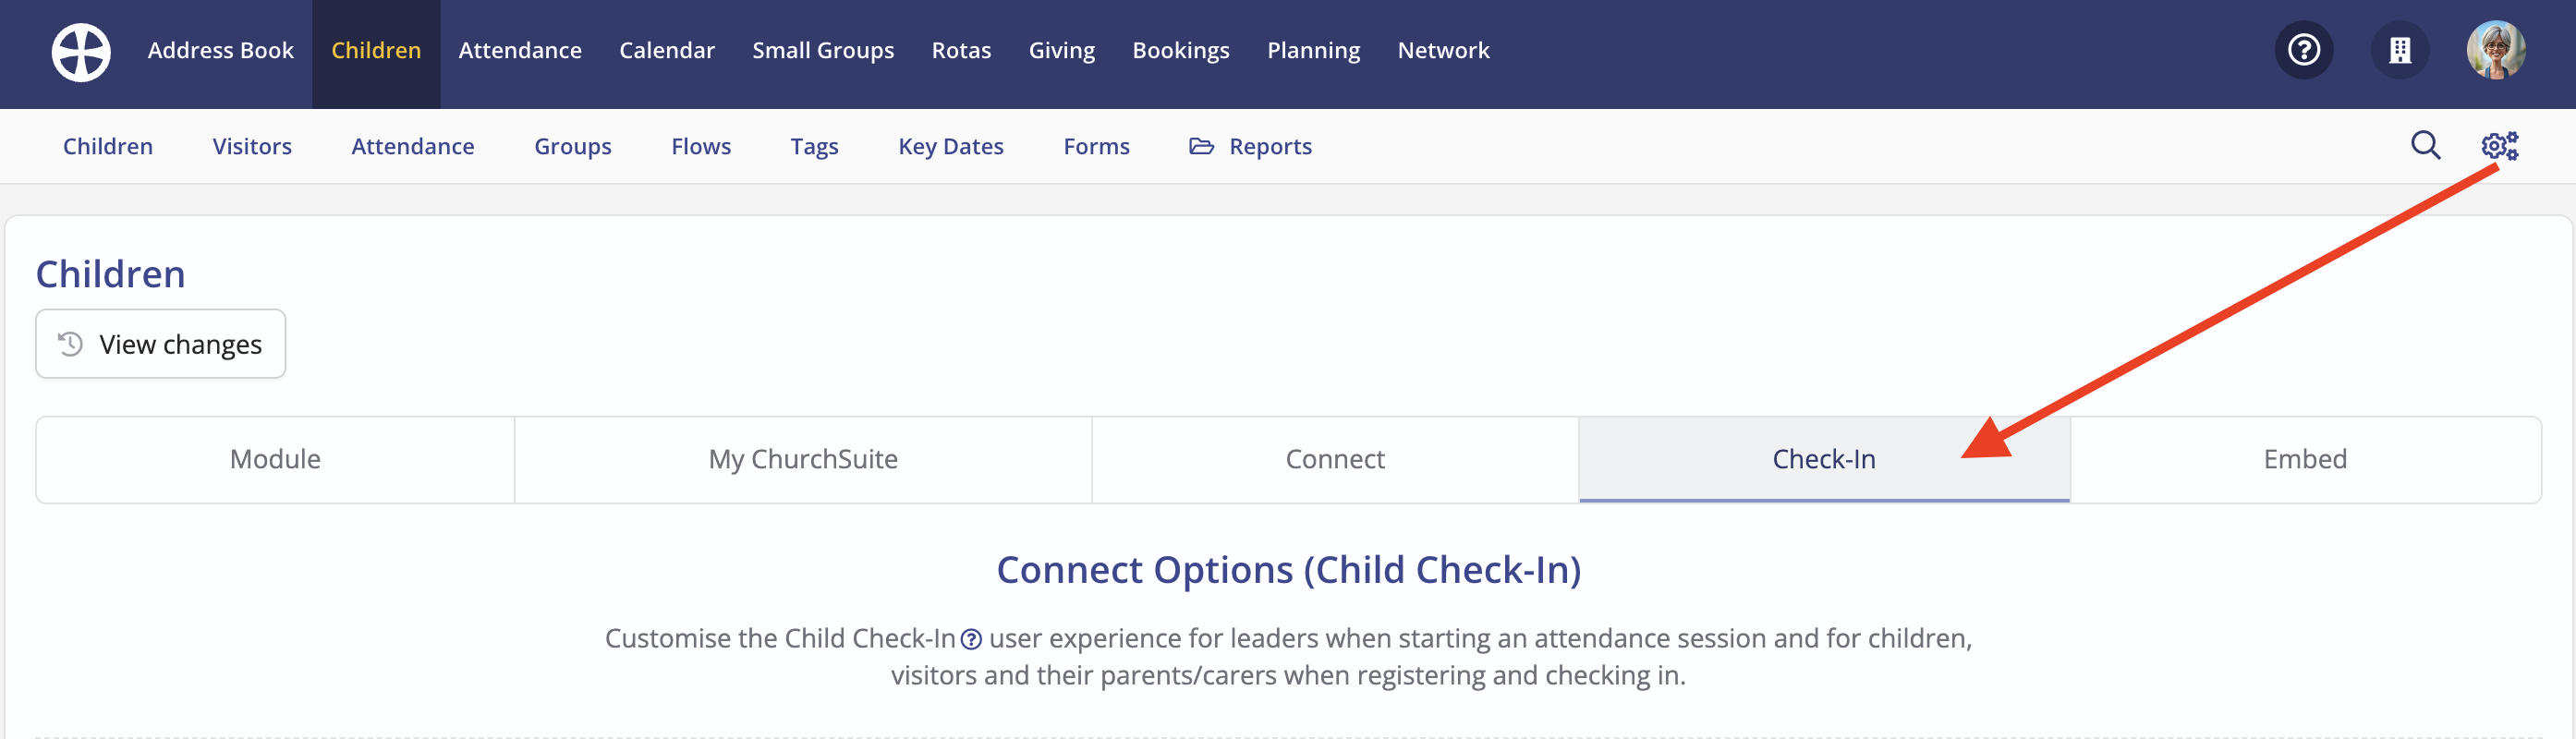Open the Reports folder menu
Screen dimensions: 2576x739
point(1250,146)
